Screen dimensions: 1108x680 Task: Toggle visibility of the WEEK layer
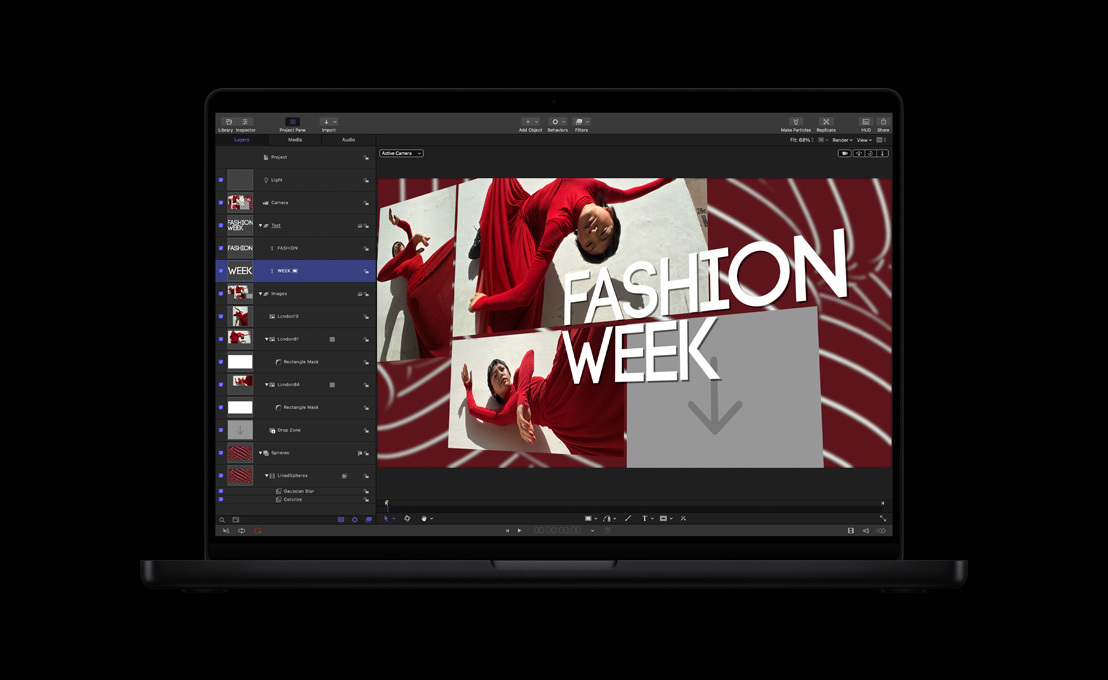click(x=221, y=271)
